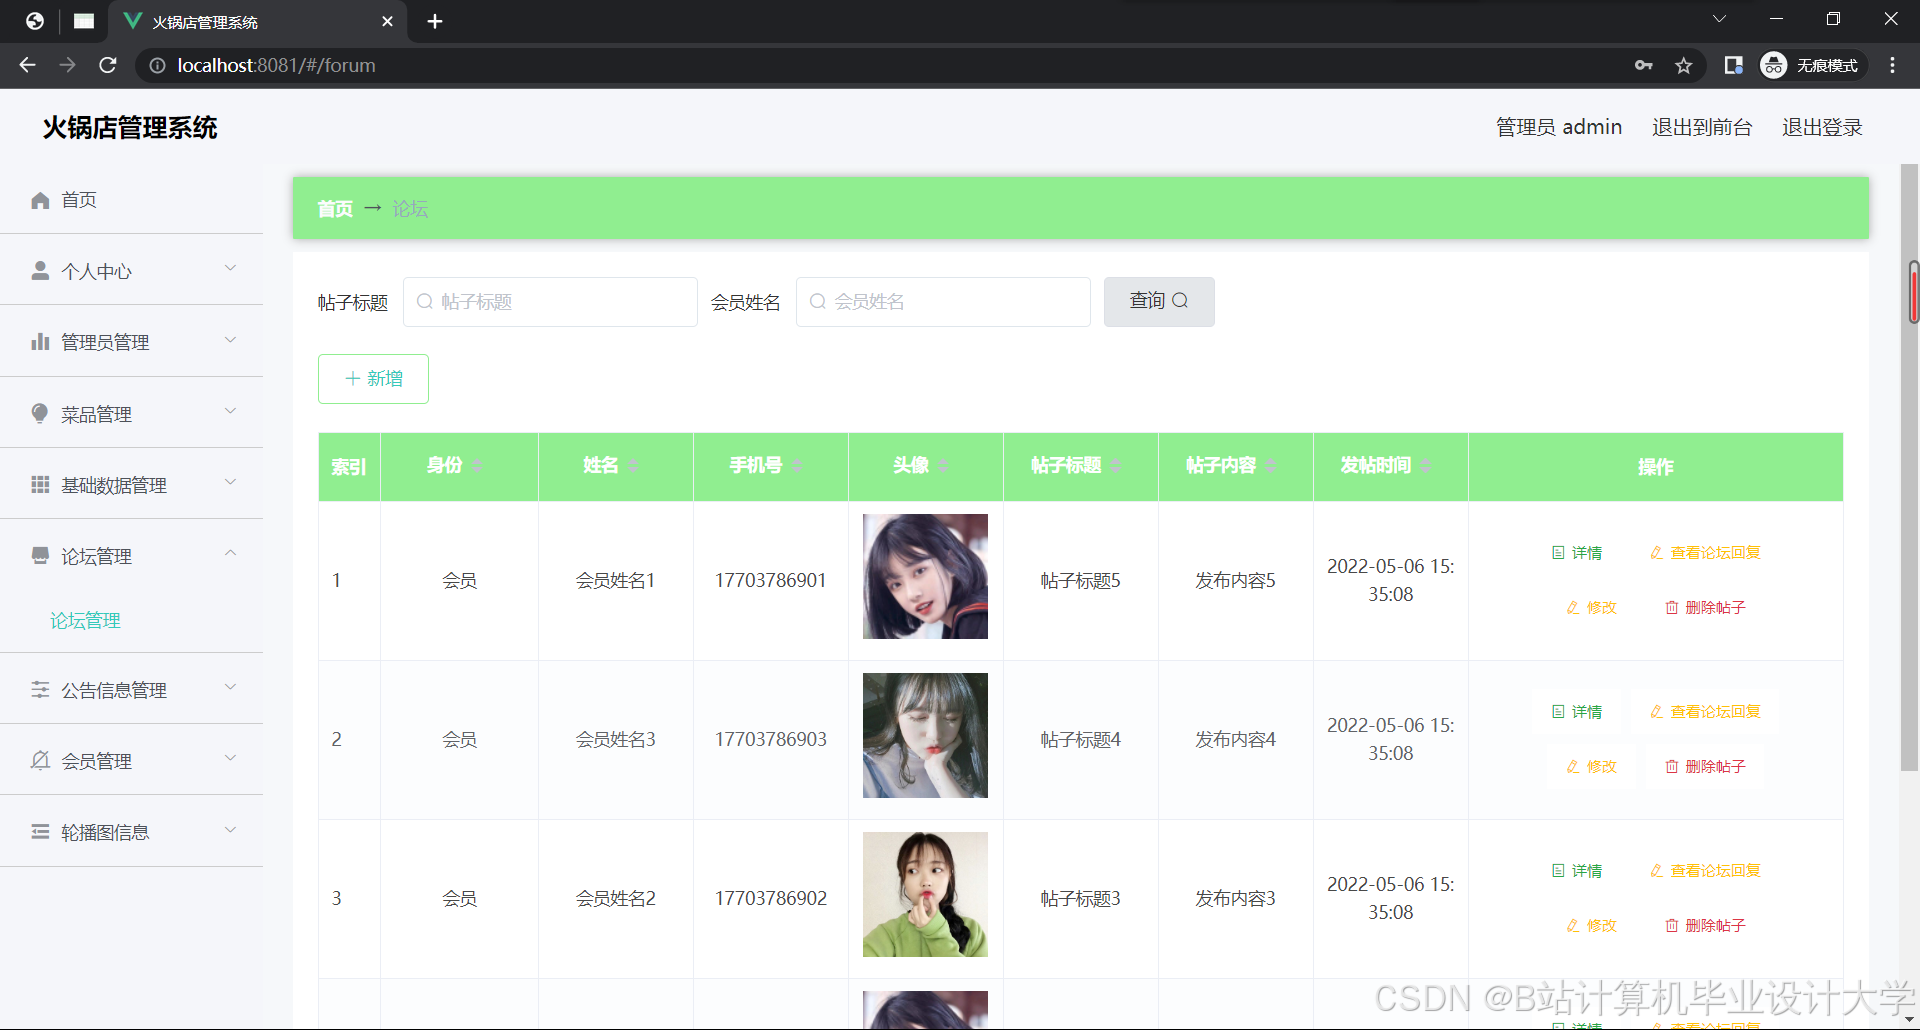Click 删除帖子 for 帖子标题3 row
Image resolution: width=1920 pixels, height=1030 pixels.
[x=1705, y=925]
